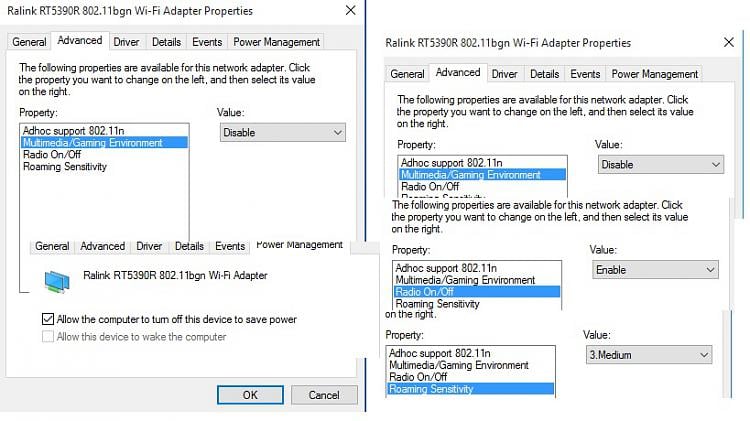Open Driver tab in right window
750x421 pixels.
coord(505,74)
